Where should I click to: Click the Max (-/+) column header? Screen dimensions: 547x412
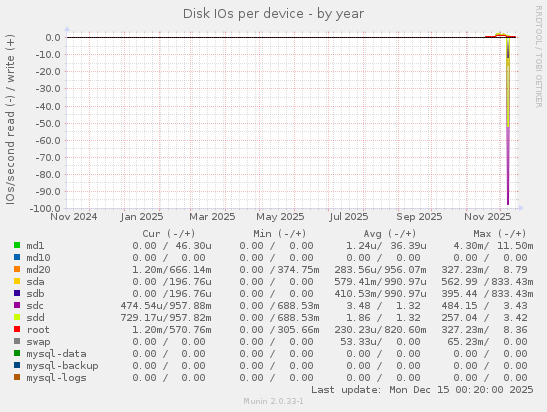click(500, 233)
